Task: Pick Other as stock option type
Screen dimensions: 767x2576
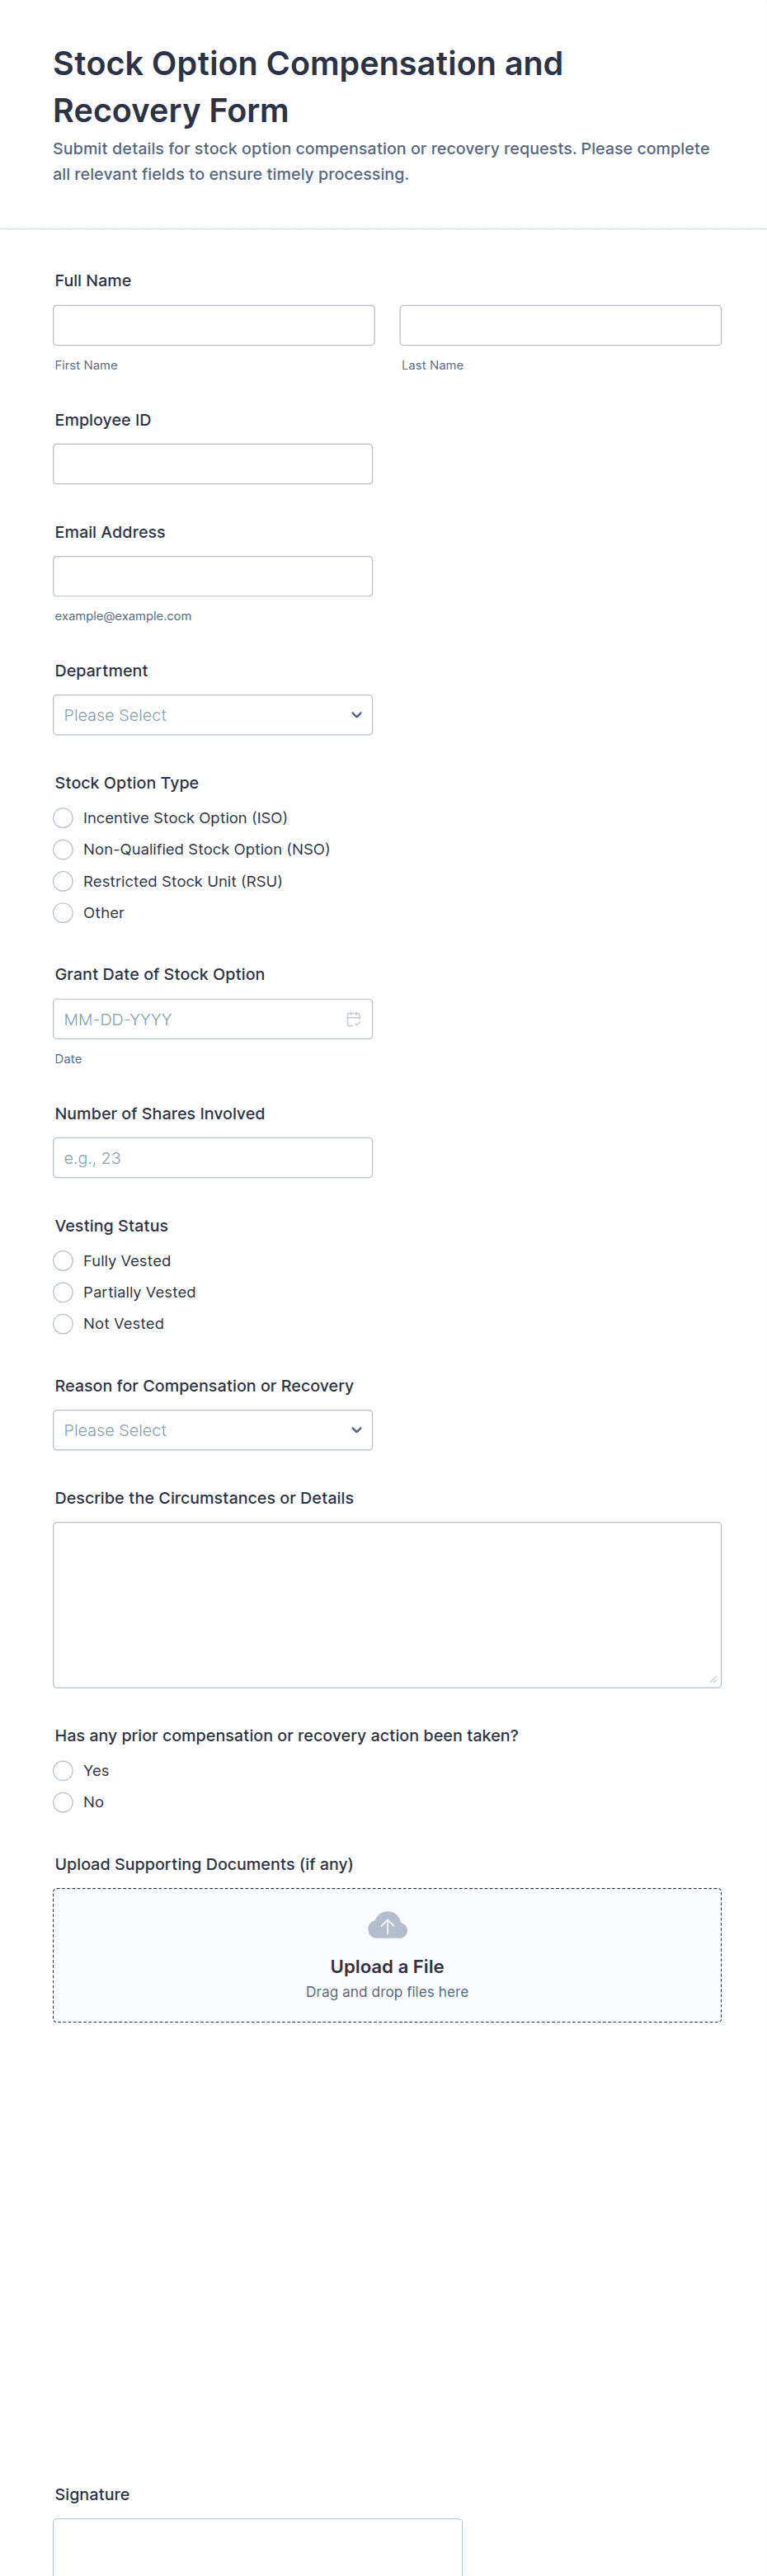Action: (x=63, y=913)
